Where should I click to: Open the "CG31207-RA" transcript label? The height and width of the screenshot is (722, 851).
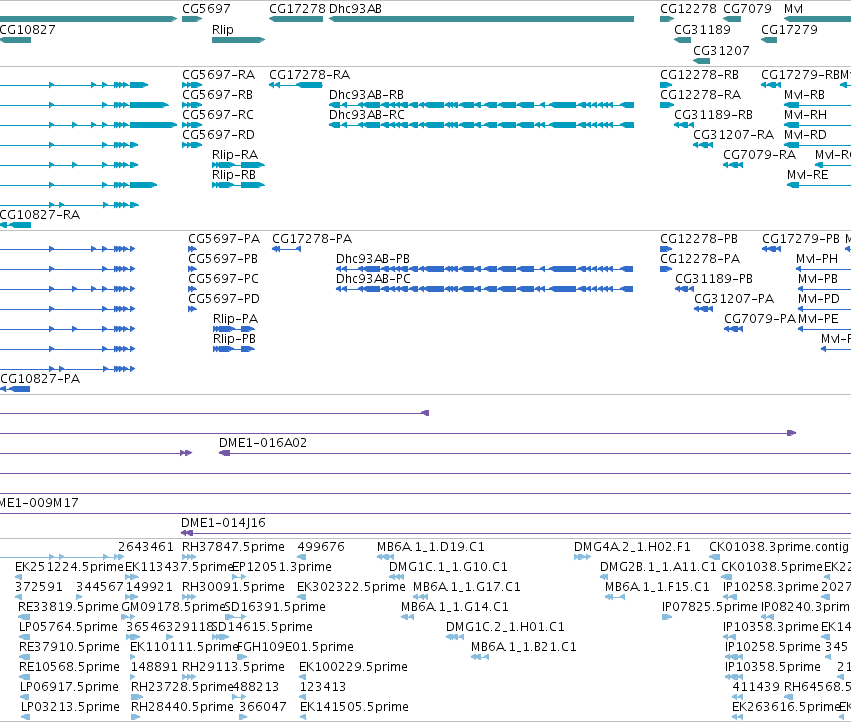[x=733, y=135]
